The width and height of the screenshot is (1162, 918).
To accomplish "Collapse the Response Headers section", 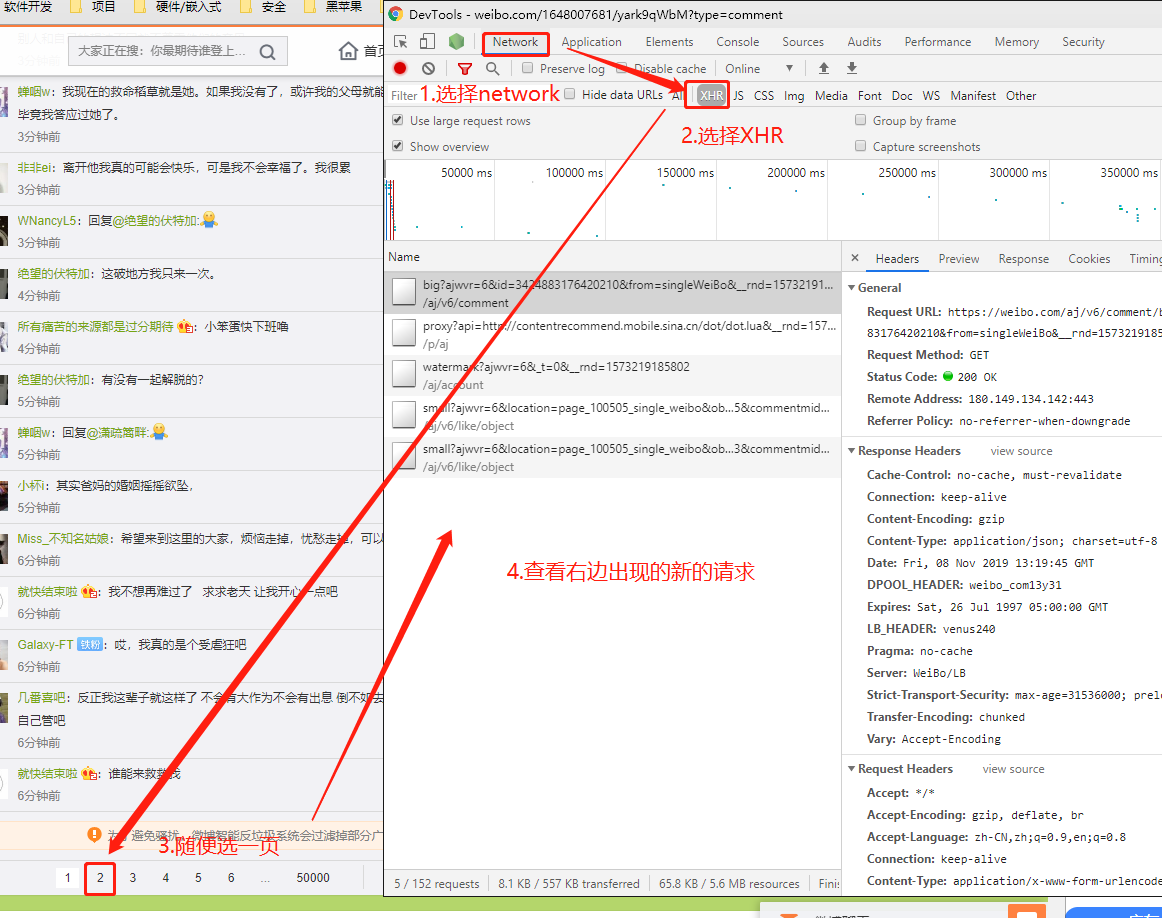I will click(852, 450).
